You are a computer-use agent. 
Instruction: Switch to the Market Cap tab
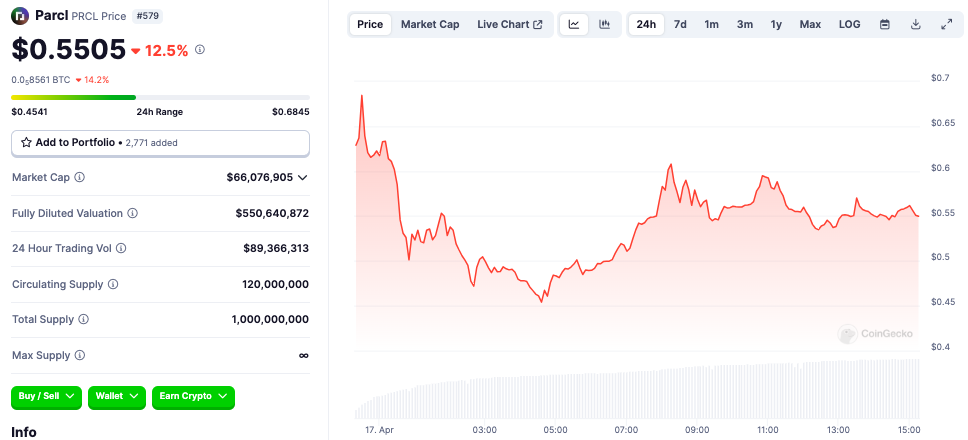[430, 24]
